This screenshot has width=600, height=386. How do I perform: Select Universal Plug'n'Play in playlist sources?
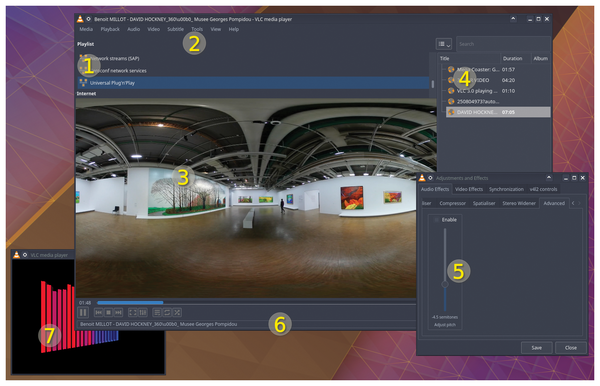(x=253, y=83)
